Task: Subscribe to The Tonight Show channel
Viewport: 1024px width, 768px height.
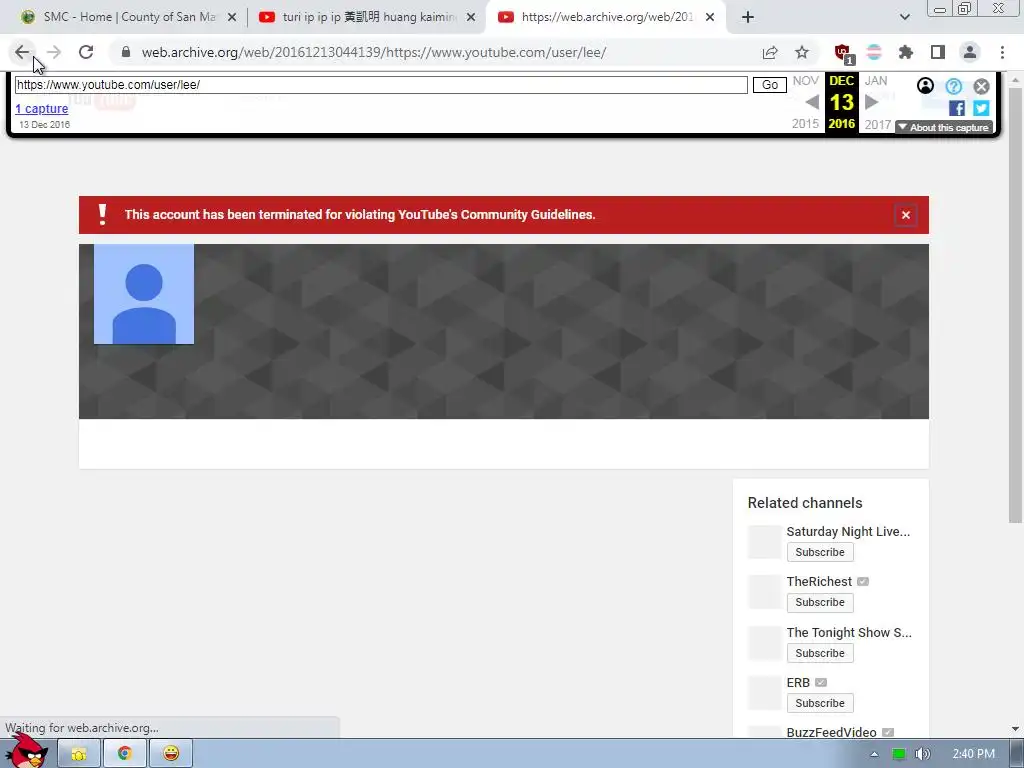Action: pos(820,653)
